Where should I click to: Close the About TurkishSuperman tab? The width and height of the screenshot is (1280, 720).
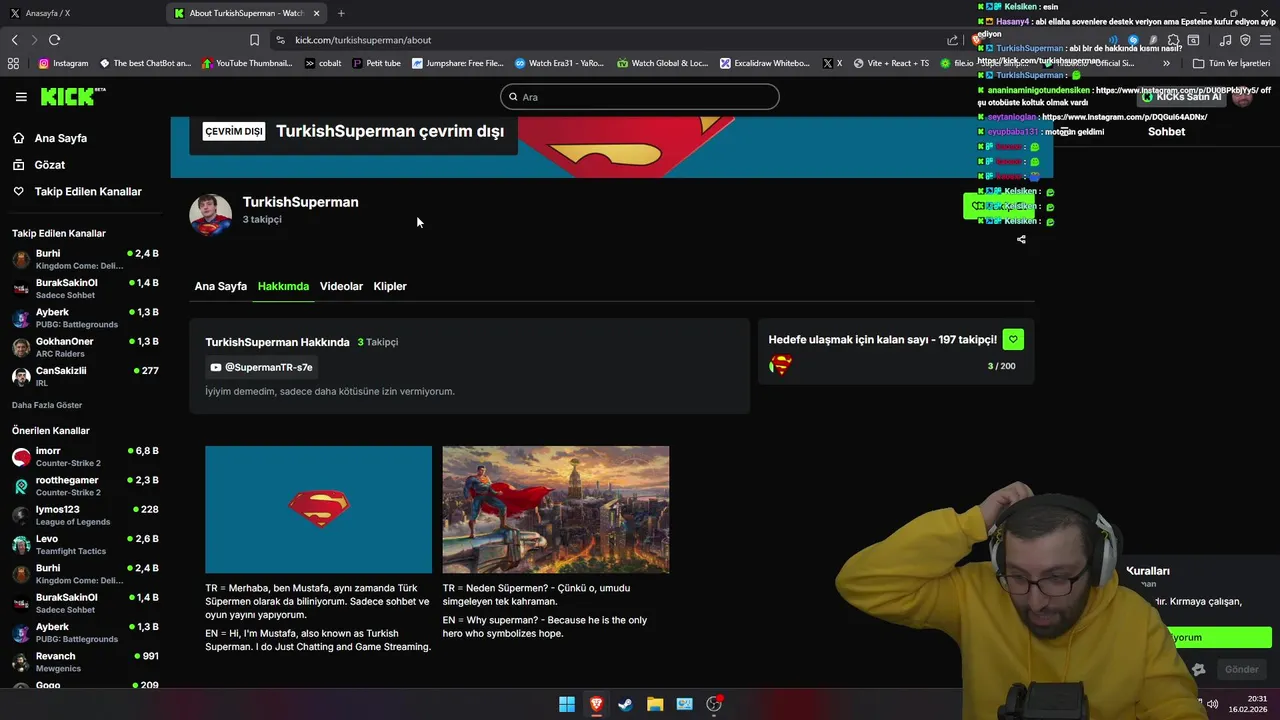point(315,13)
